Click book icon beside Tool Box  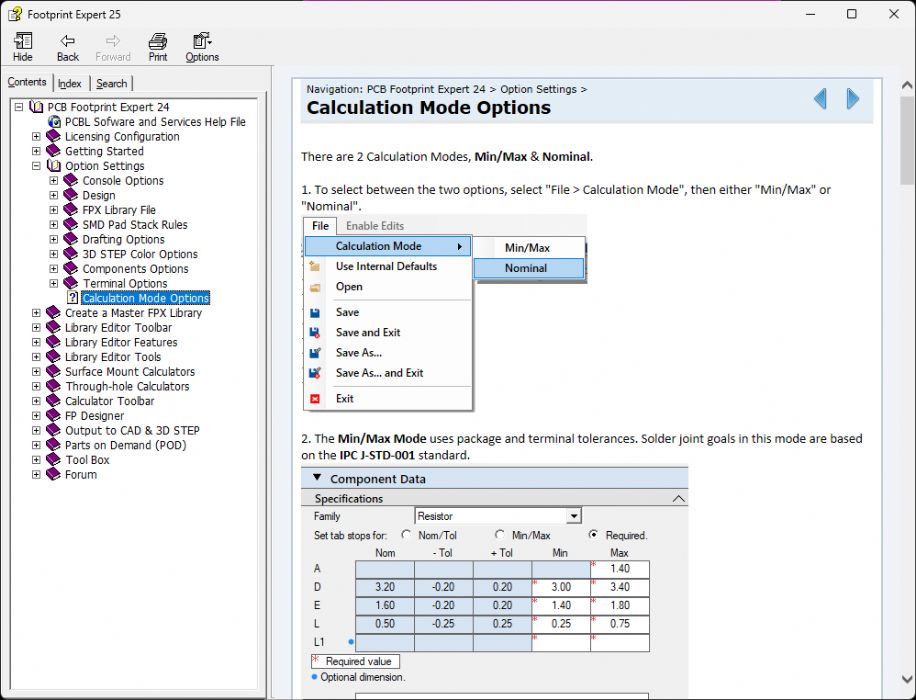pyautogui.click(x=53, y=460)
